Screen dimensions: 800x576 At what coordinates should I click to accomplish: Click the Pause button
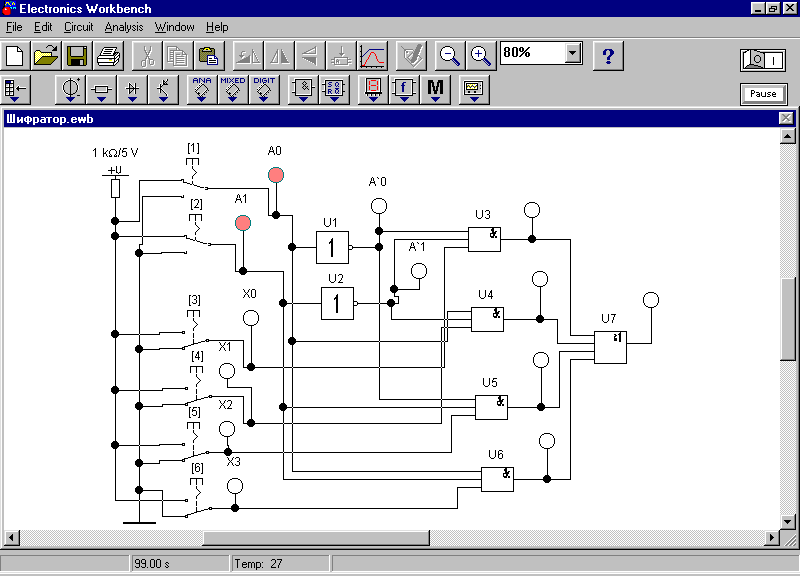763,94
